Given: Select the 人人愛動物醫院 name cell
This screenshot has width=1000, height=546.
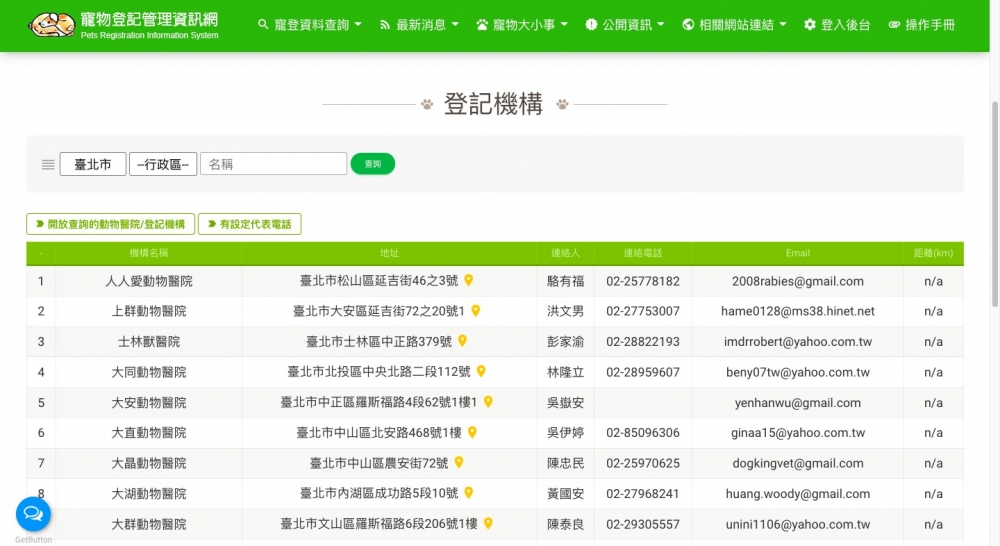Looking at the screenshot, I should click(x=149, y=281).
